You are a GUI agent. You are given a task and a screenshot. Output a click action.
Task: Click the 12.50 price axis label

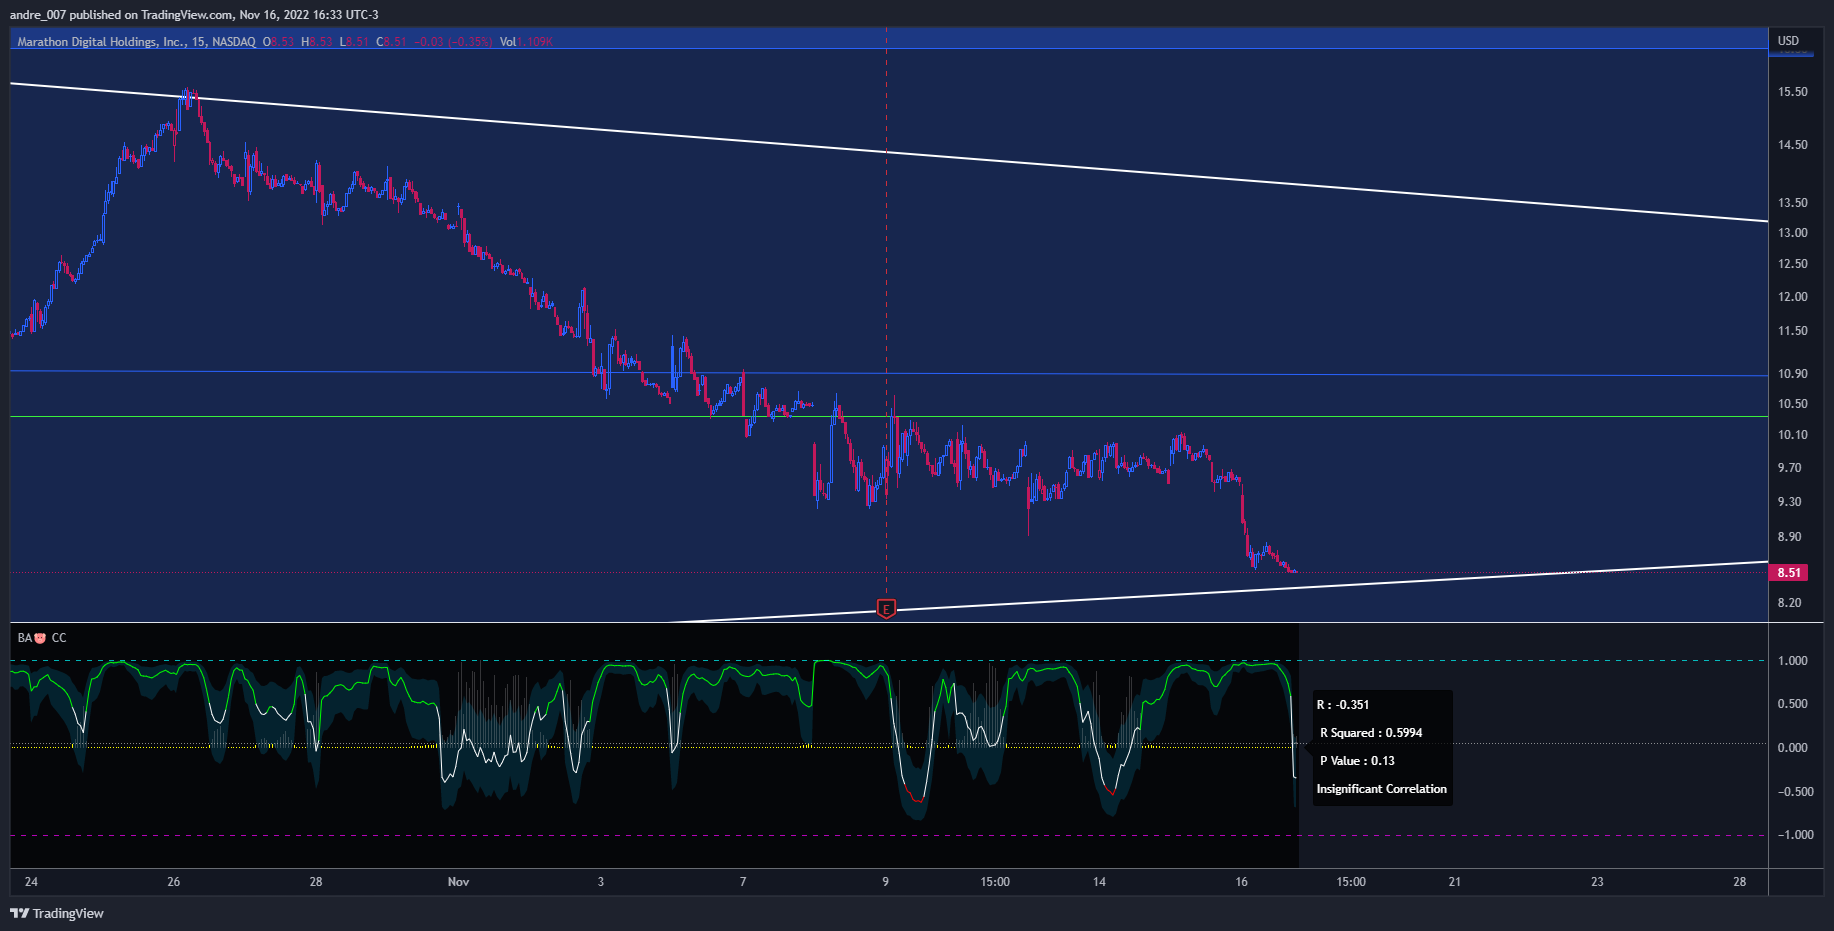(1793, 264)
